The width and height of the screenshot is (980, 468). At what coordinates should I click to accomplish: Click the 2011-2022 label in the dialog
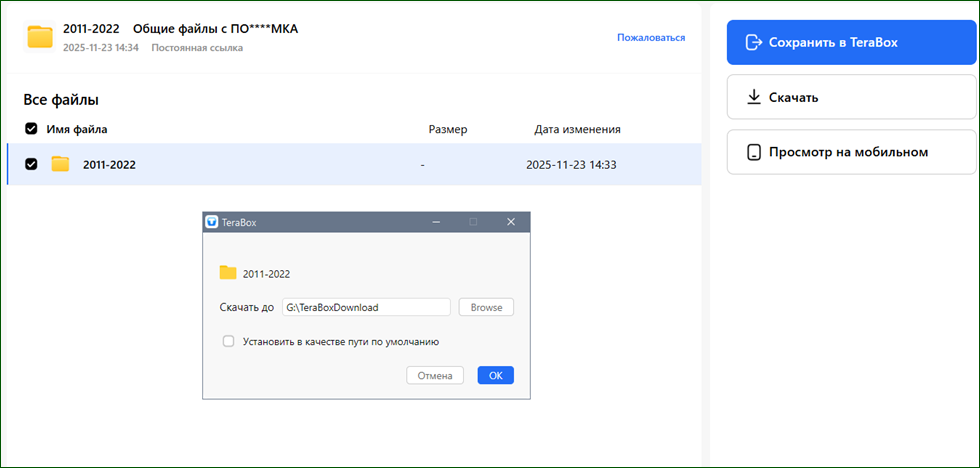266,274
